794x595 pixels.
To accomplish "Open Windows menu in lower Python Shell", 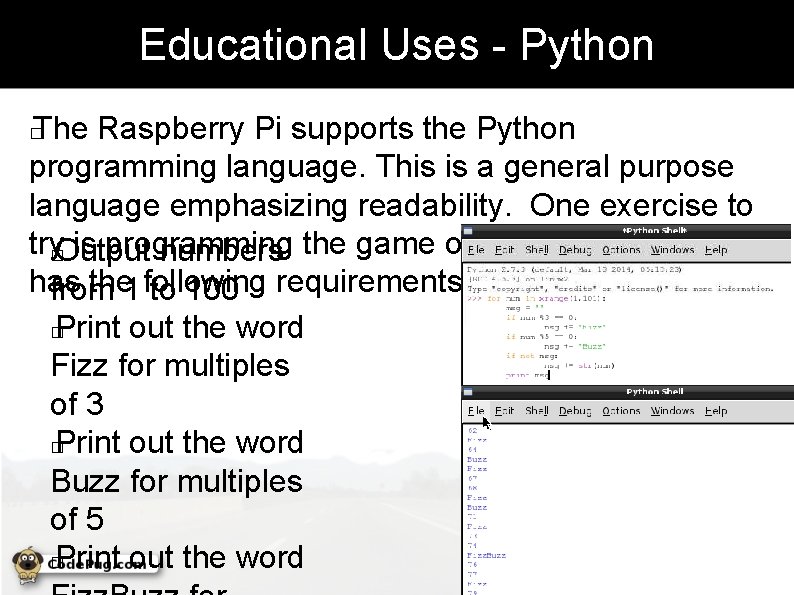I will 672,411.
